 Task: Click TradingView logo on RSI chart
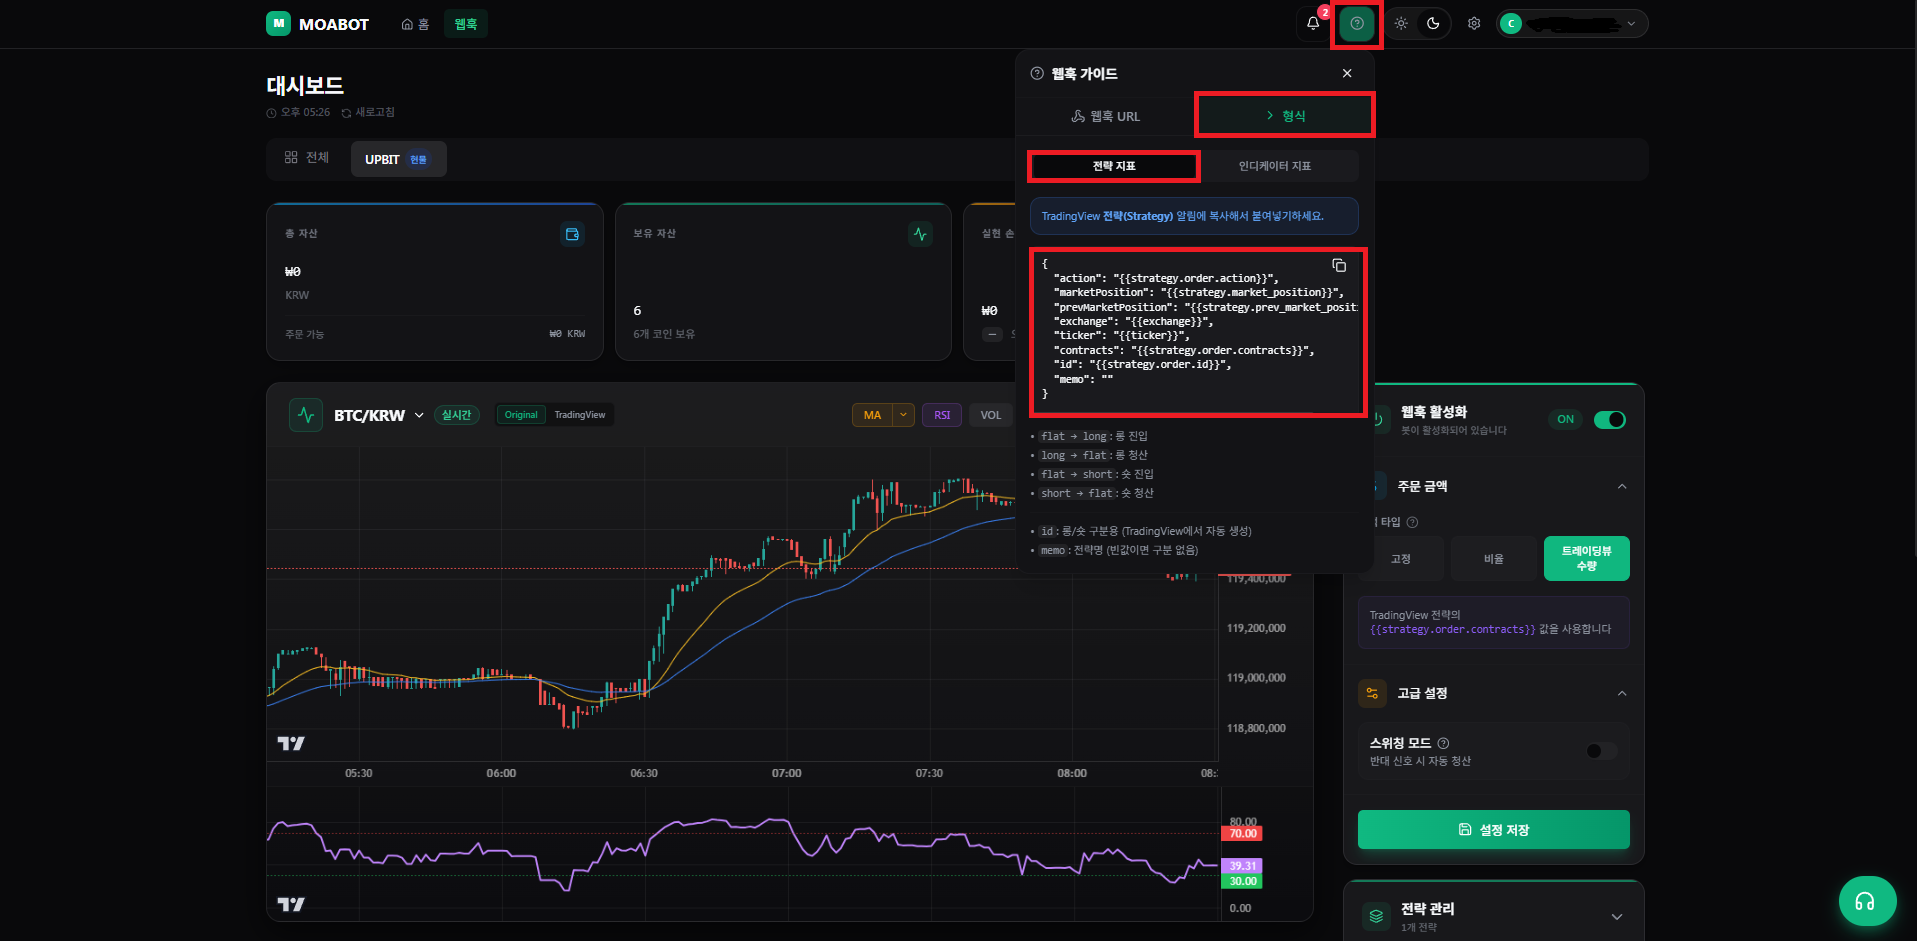point(291,905)
